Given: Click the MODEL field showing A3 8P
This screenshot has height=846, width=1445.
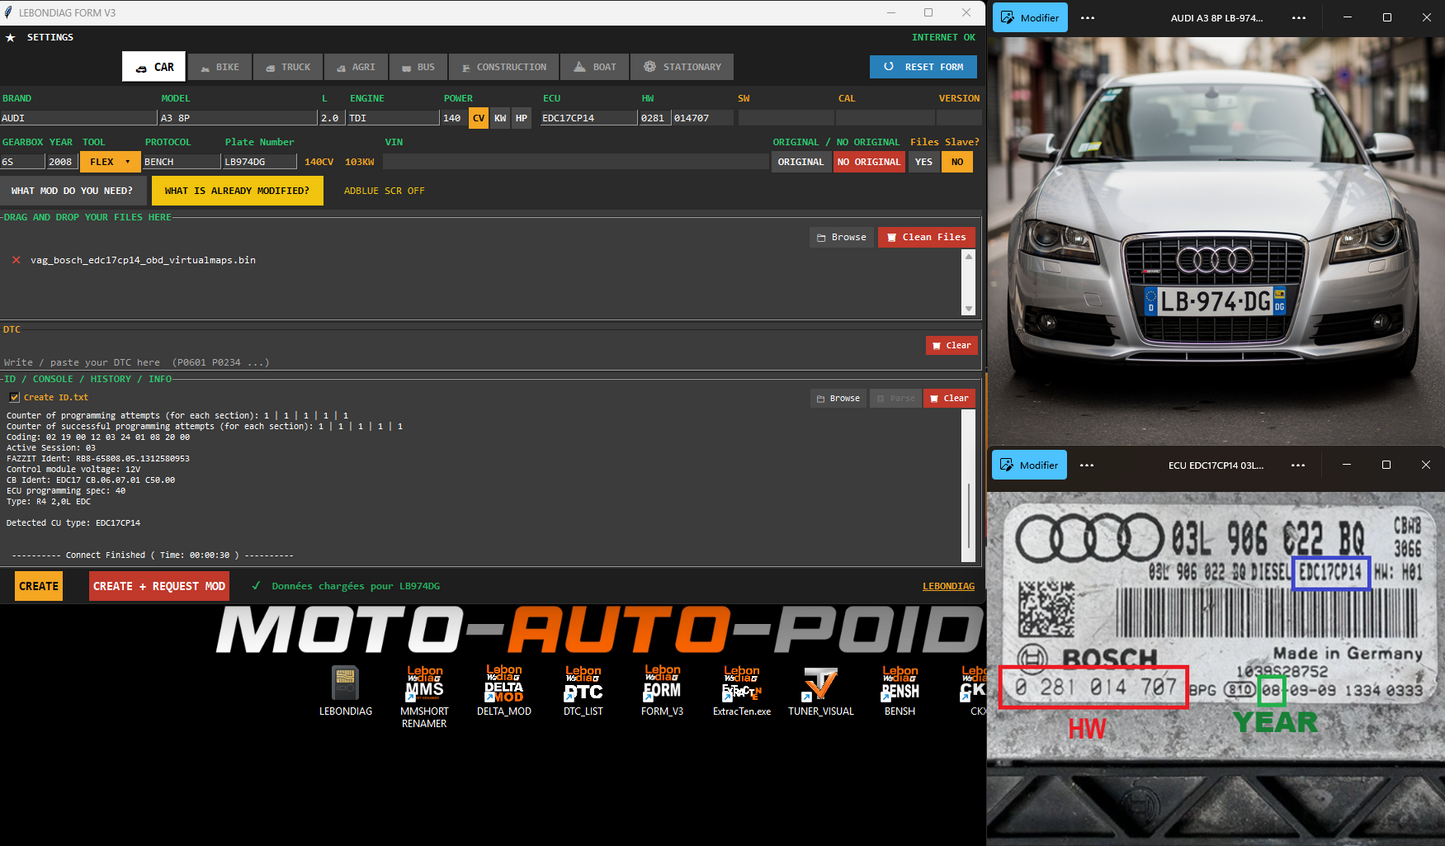Looking at the screenshot, I should (x=237, y=118).
